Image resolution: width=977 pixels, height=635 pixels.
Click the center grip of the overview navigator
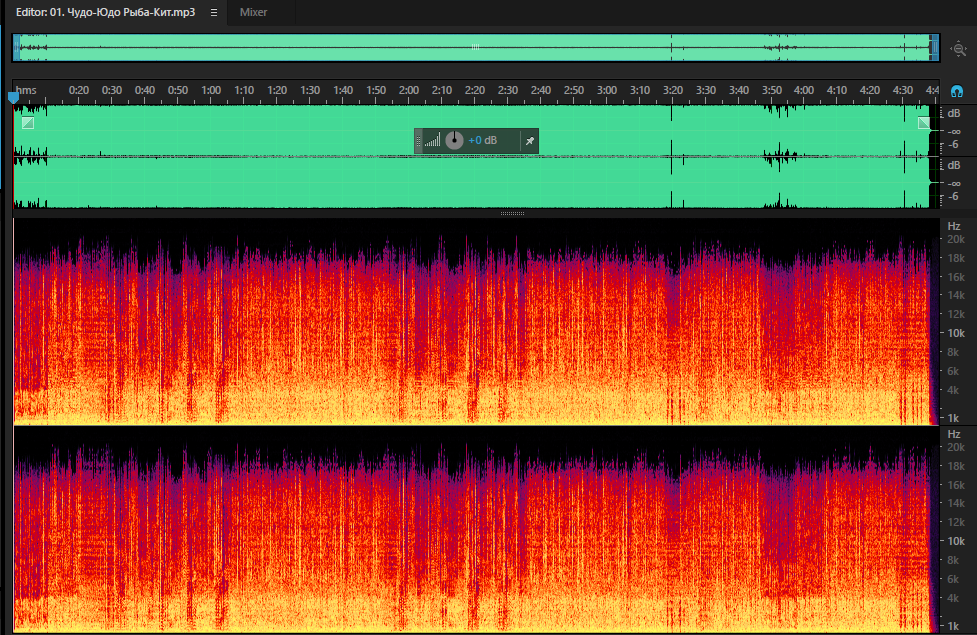[475, 47]
